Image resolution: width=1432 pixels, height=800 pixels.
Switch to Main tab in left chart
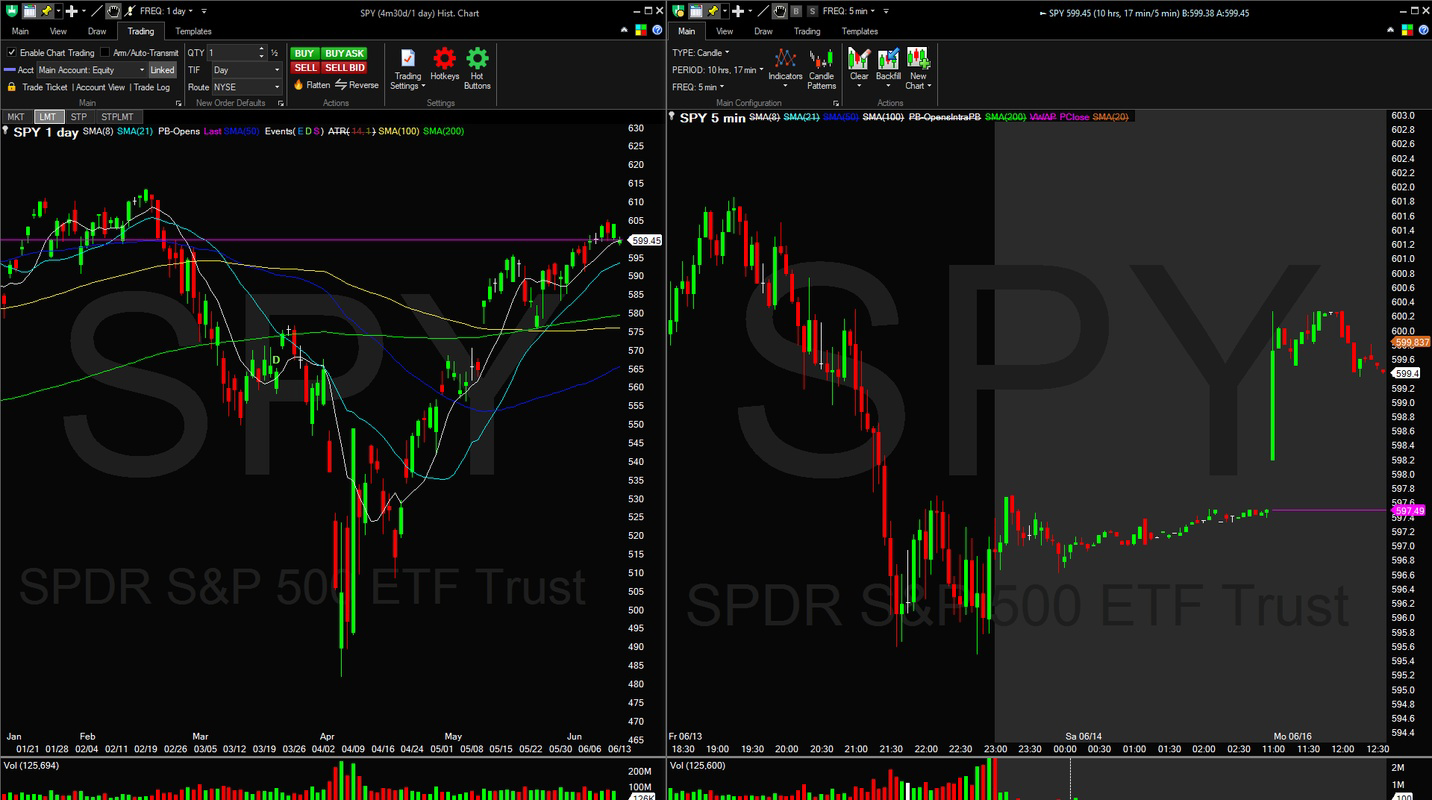click(x=20, y=31)
